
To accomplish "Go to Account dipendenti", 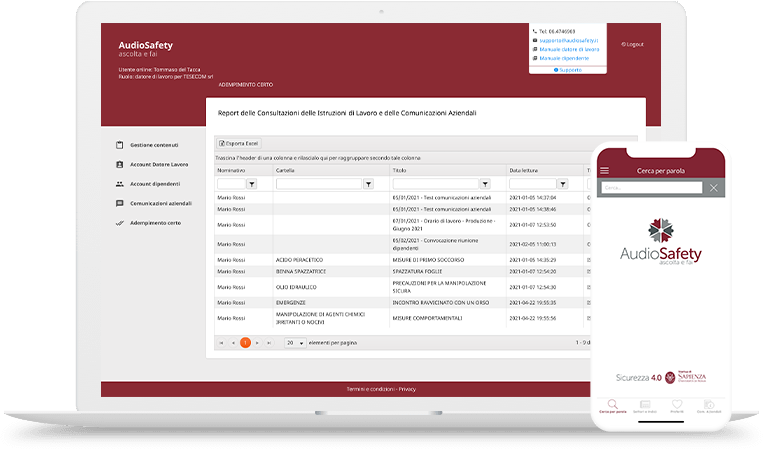I will coord(149,184).
